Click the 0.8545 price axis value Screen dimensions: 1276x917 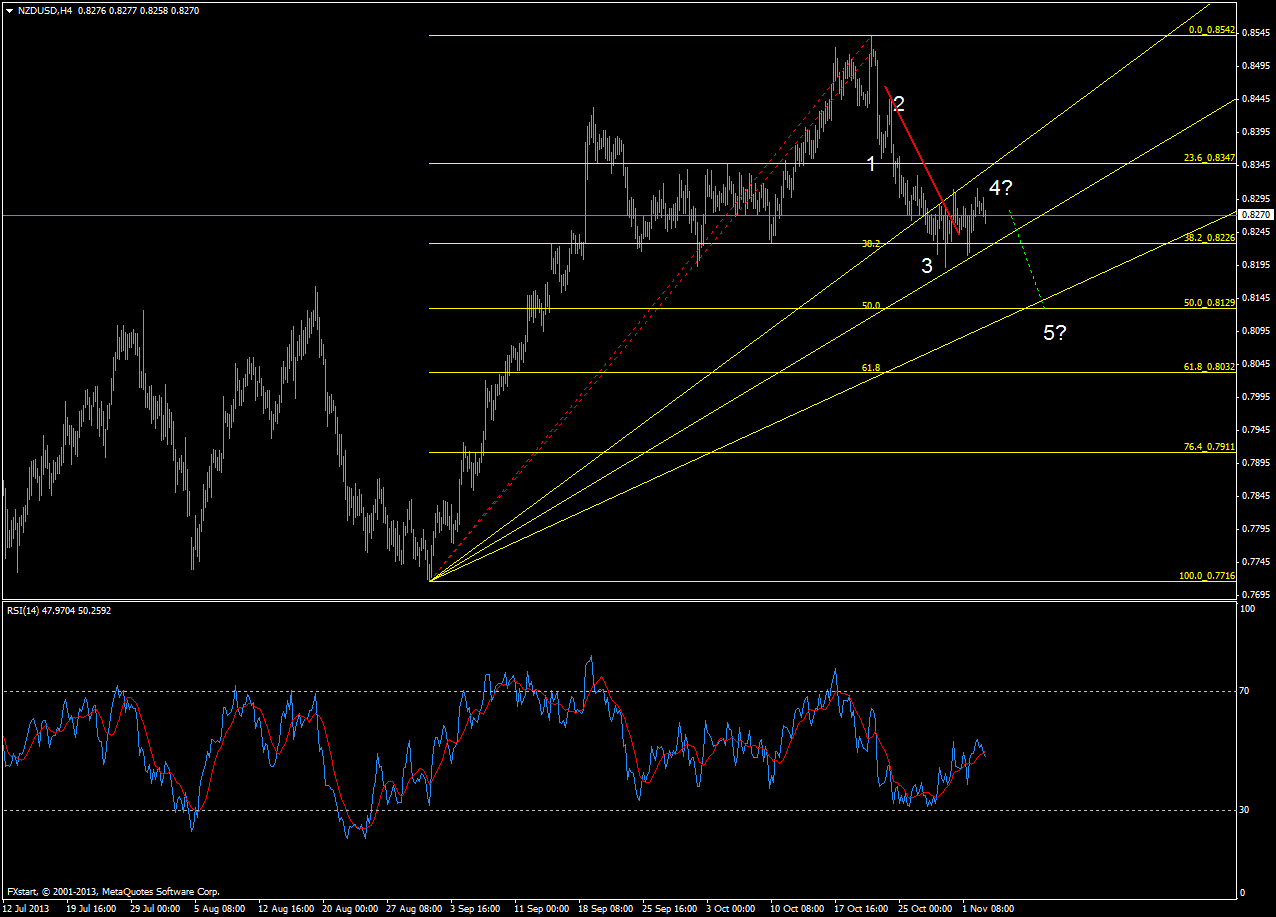[1256, 32]
